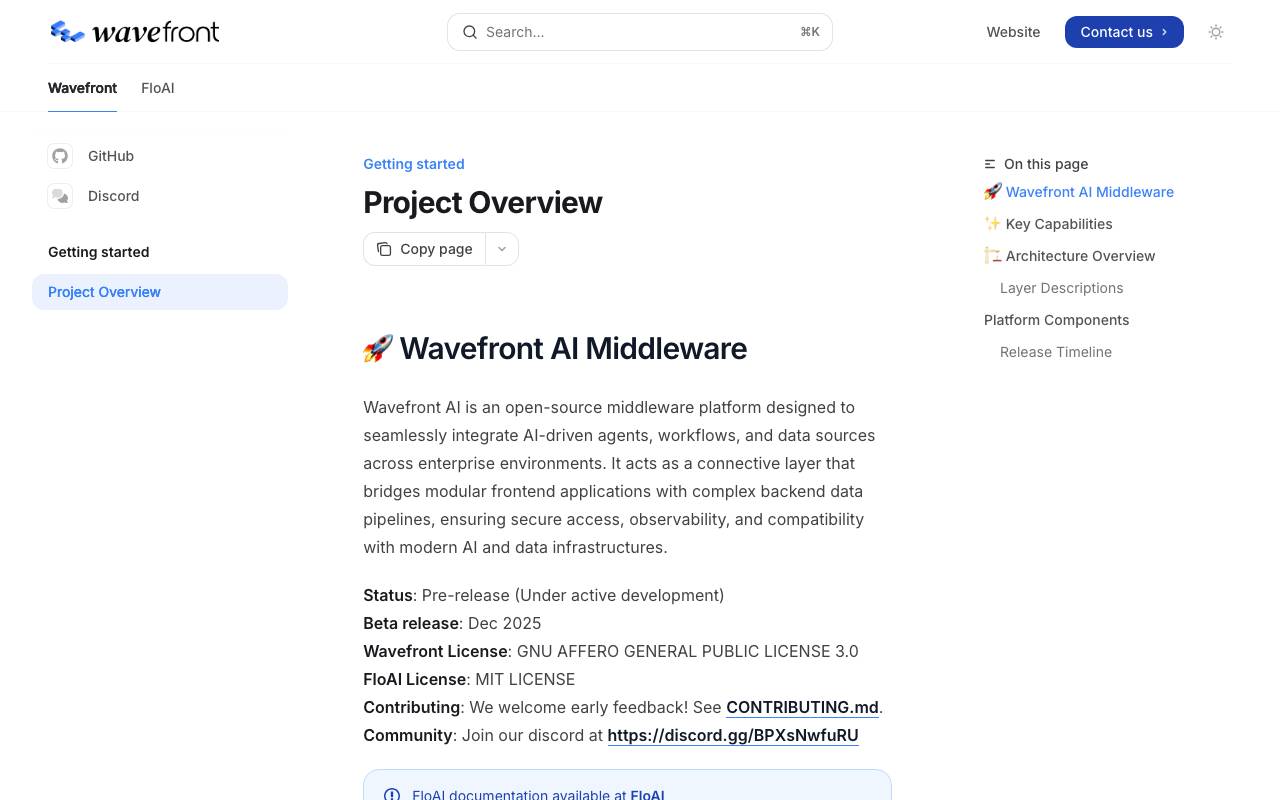Image resolution: width=1280 pixels, height=800 pixels.
Task: Click the Getting started sidebar heading
Action: click(99, 252)
